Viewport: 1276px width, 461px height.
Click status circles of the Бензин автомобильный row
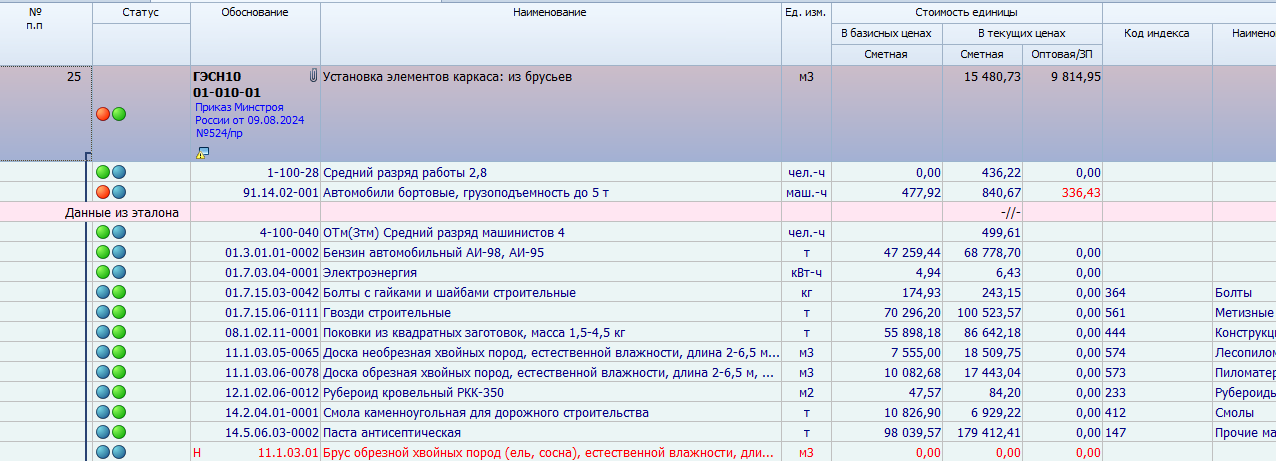(111, 252)
